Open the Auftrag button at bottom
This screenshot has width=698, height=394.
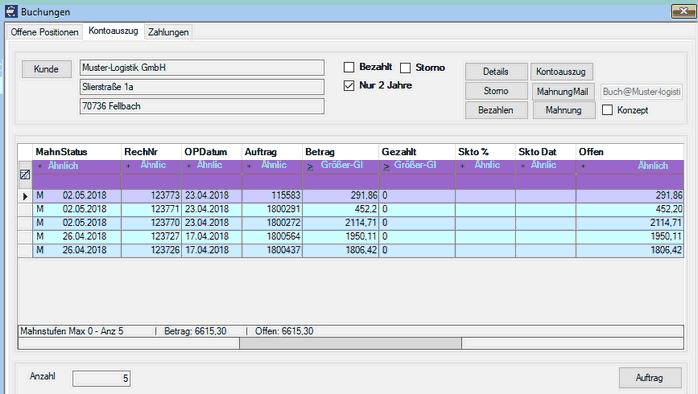click(x=649, y=378)
